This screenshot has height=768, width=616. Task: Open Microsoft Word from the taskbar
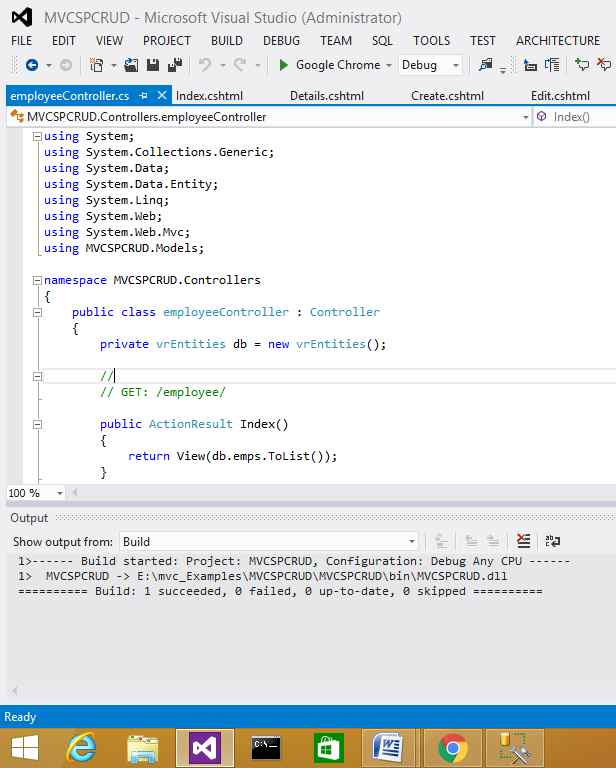pos(387,748)
